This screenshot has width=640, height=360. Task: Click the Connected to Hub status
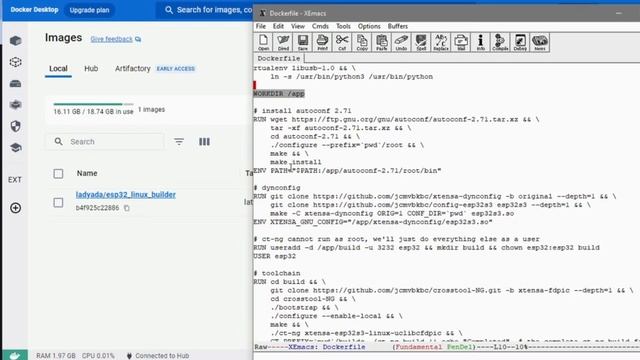(x=158, y=356)
